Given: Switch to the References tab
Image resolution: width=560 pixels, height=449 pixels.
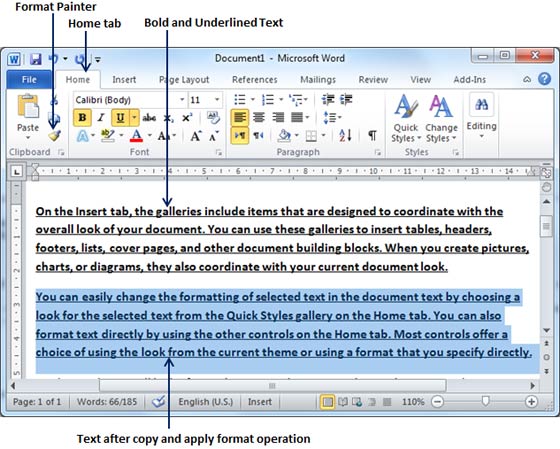Looking at the screenshot, I should pos(255,80).
